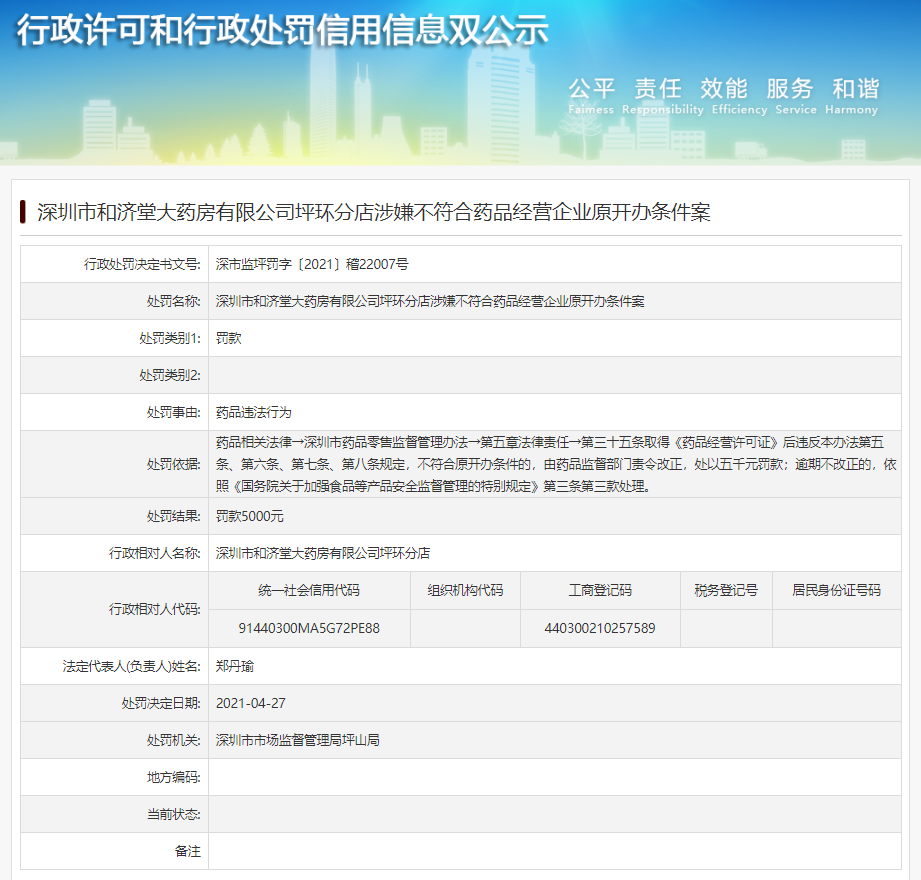Select the name 郑丹瑜
Image resolution: width=921 pixels, height=880 pixels.
(x=235, y=667)
